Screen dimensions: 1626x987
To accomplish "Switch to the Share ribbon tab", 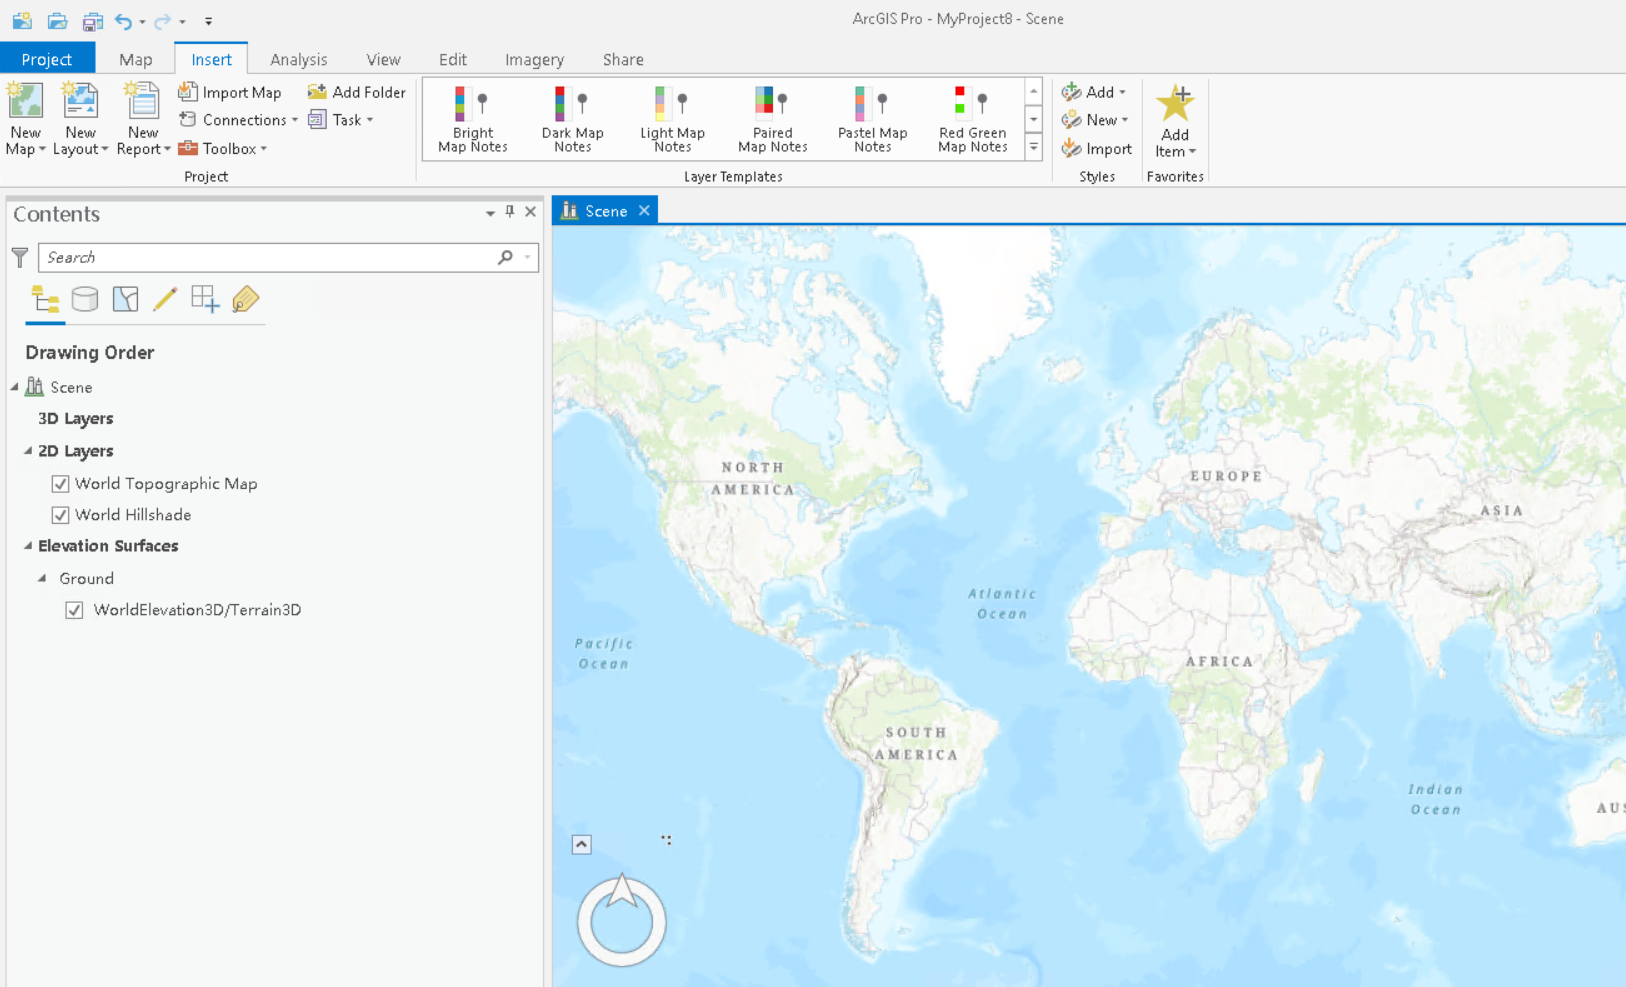I will coord(623,59).
